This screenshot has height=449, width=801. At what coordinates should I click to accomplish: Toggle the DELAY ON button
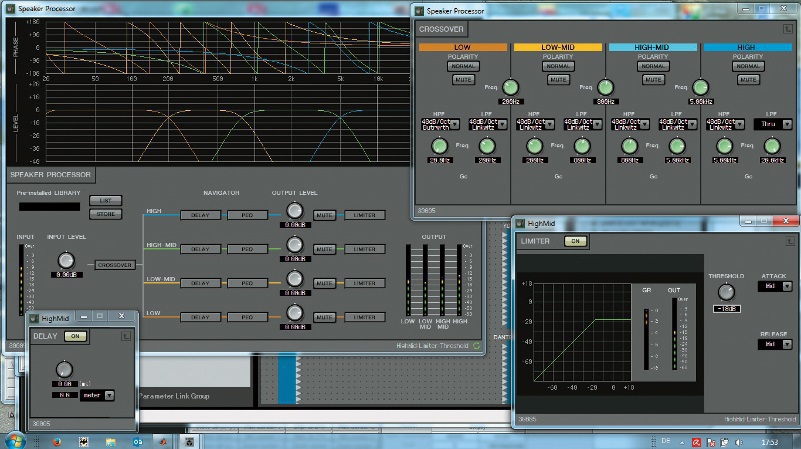[x=75, y=337]
